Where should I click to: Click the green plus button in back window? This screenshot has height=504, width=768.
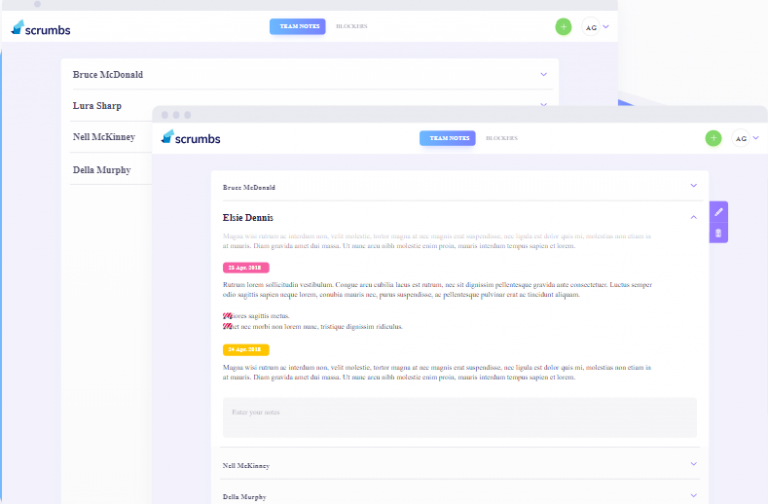[563, 26]
